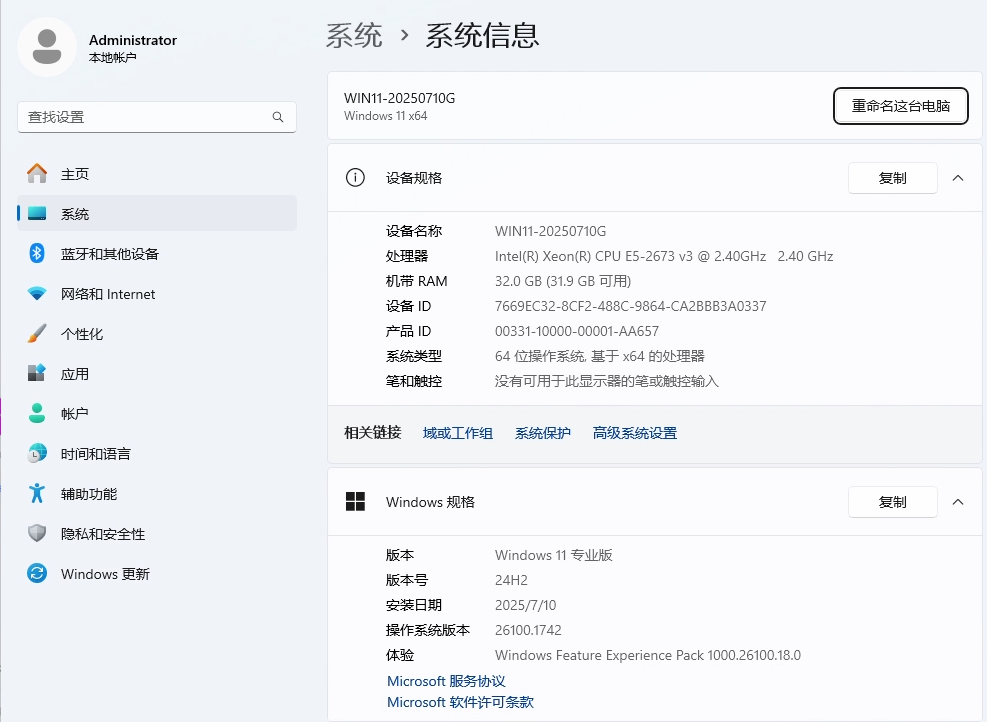Open 时间和语言 settings page

point(157,453)
